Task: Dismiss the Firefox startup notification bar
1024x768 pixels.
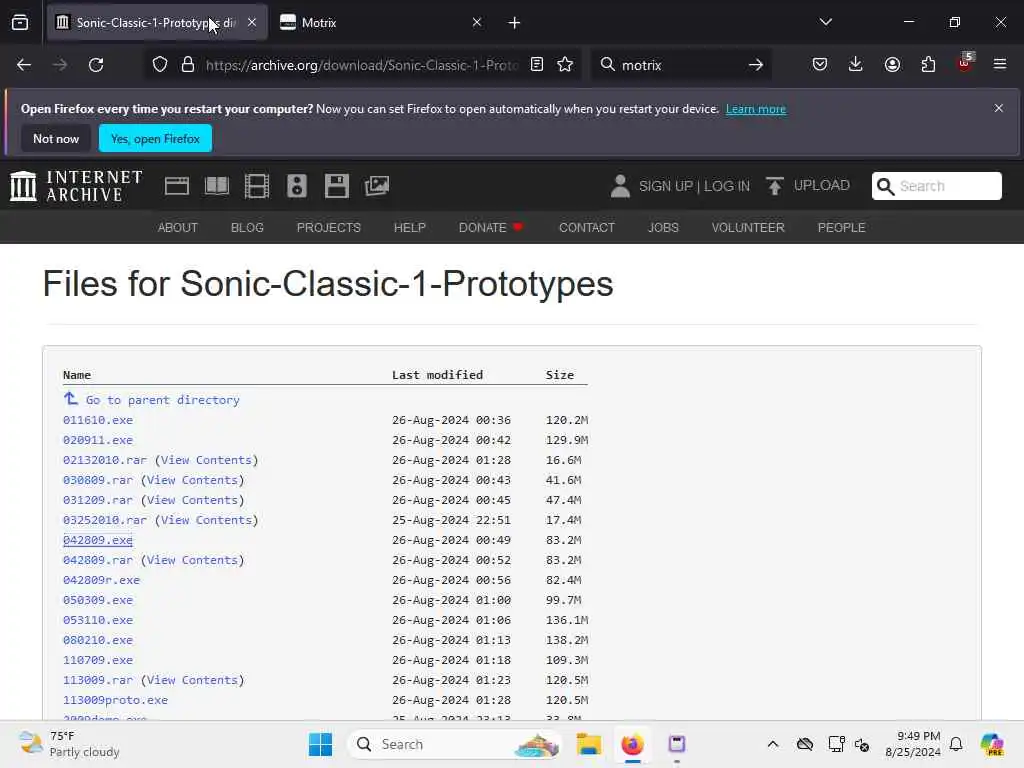Action: pyautogui.click(x=999, y=108)
